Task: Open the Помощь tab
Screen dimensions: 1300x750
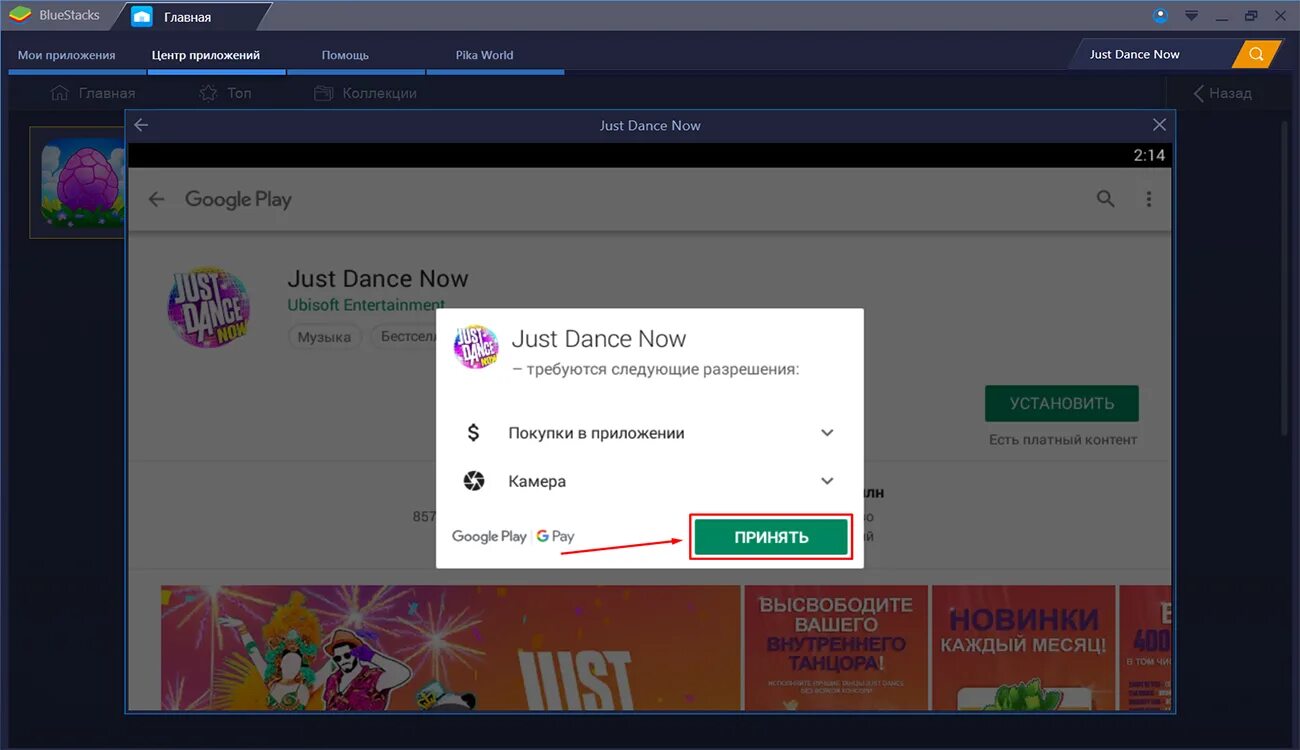Action: 345,55
